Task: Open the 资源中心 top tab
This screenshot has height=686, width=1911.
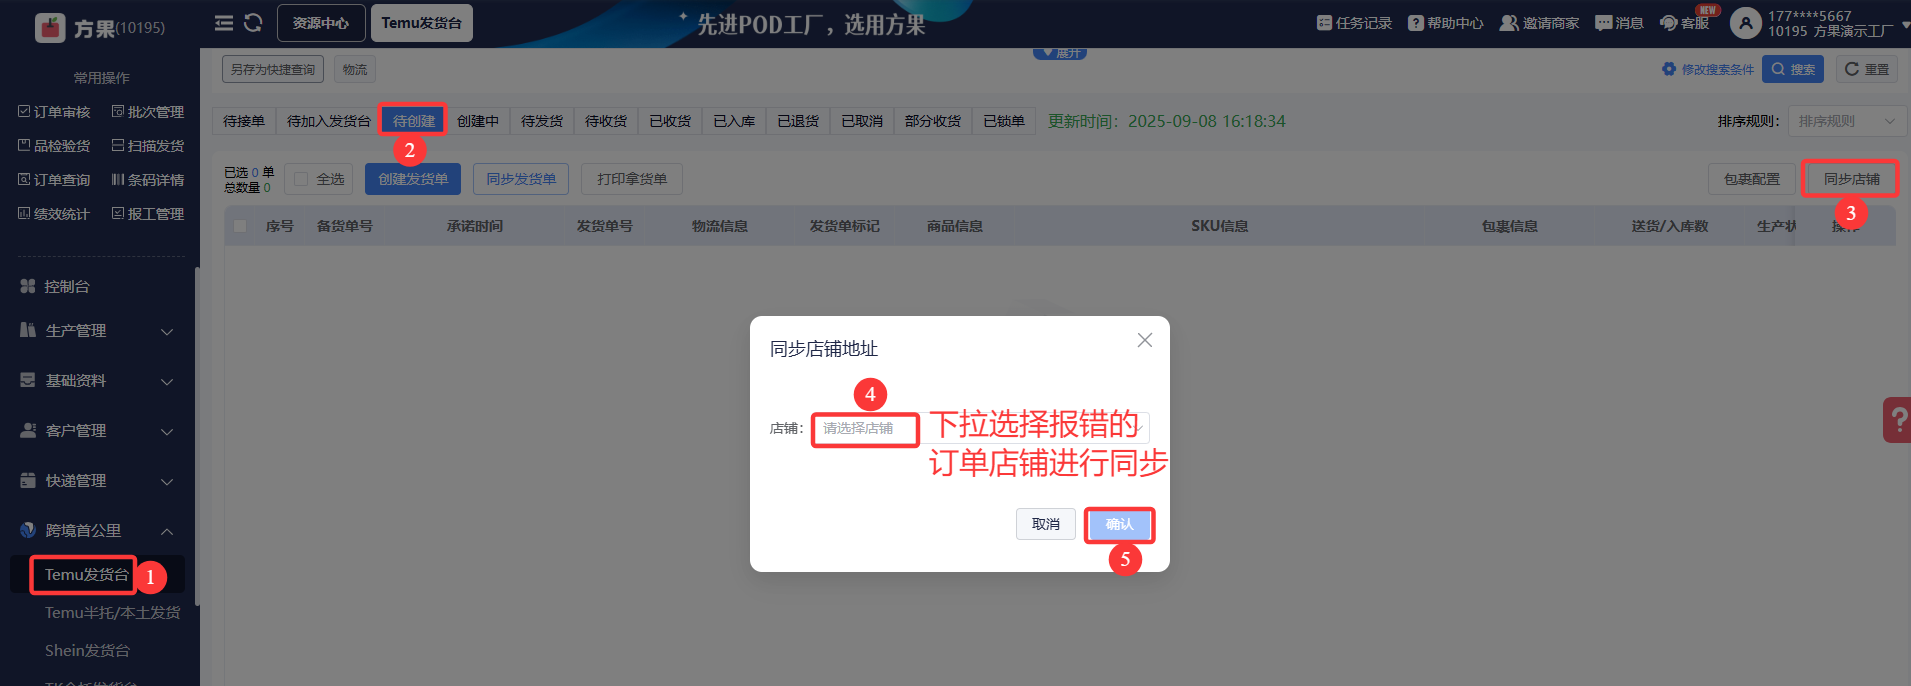Action: coord(321,23)
